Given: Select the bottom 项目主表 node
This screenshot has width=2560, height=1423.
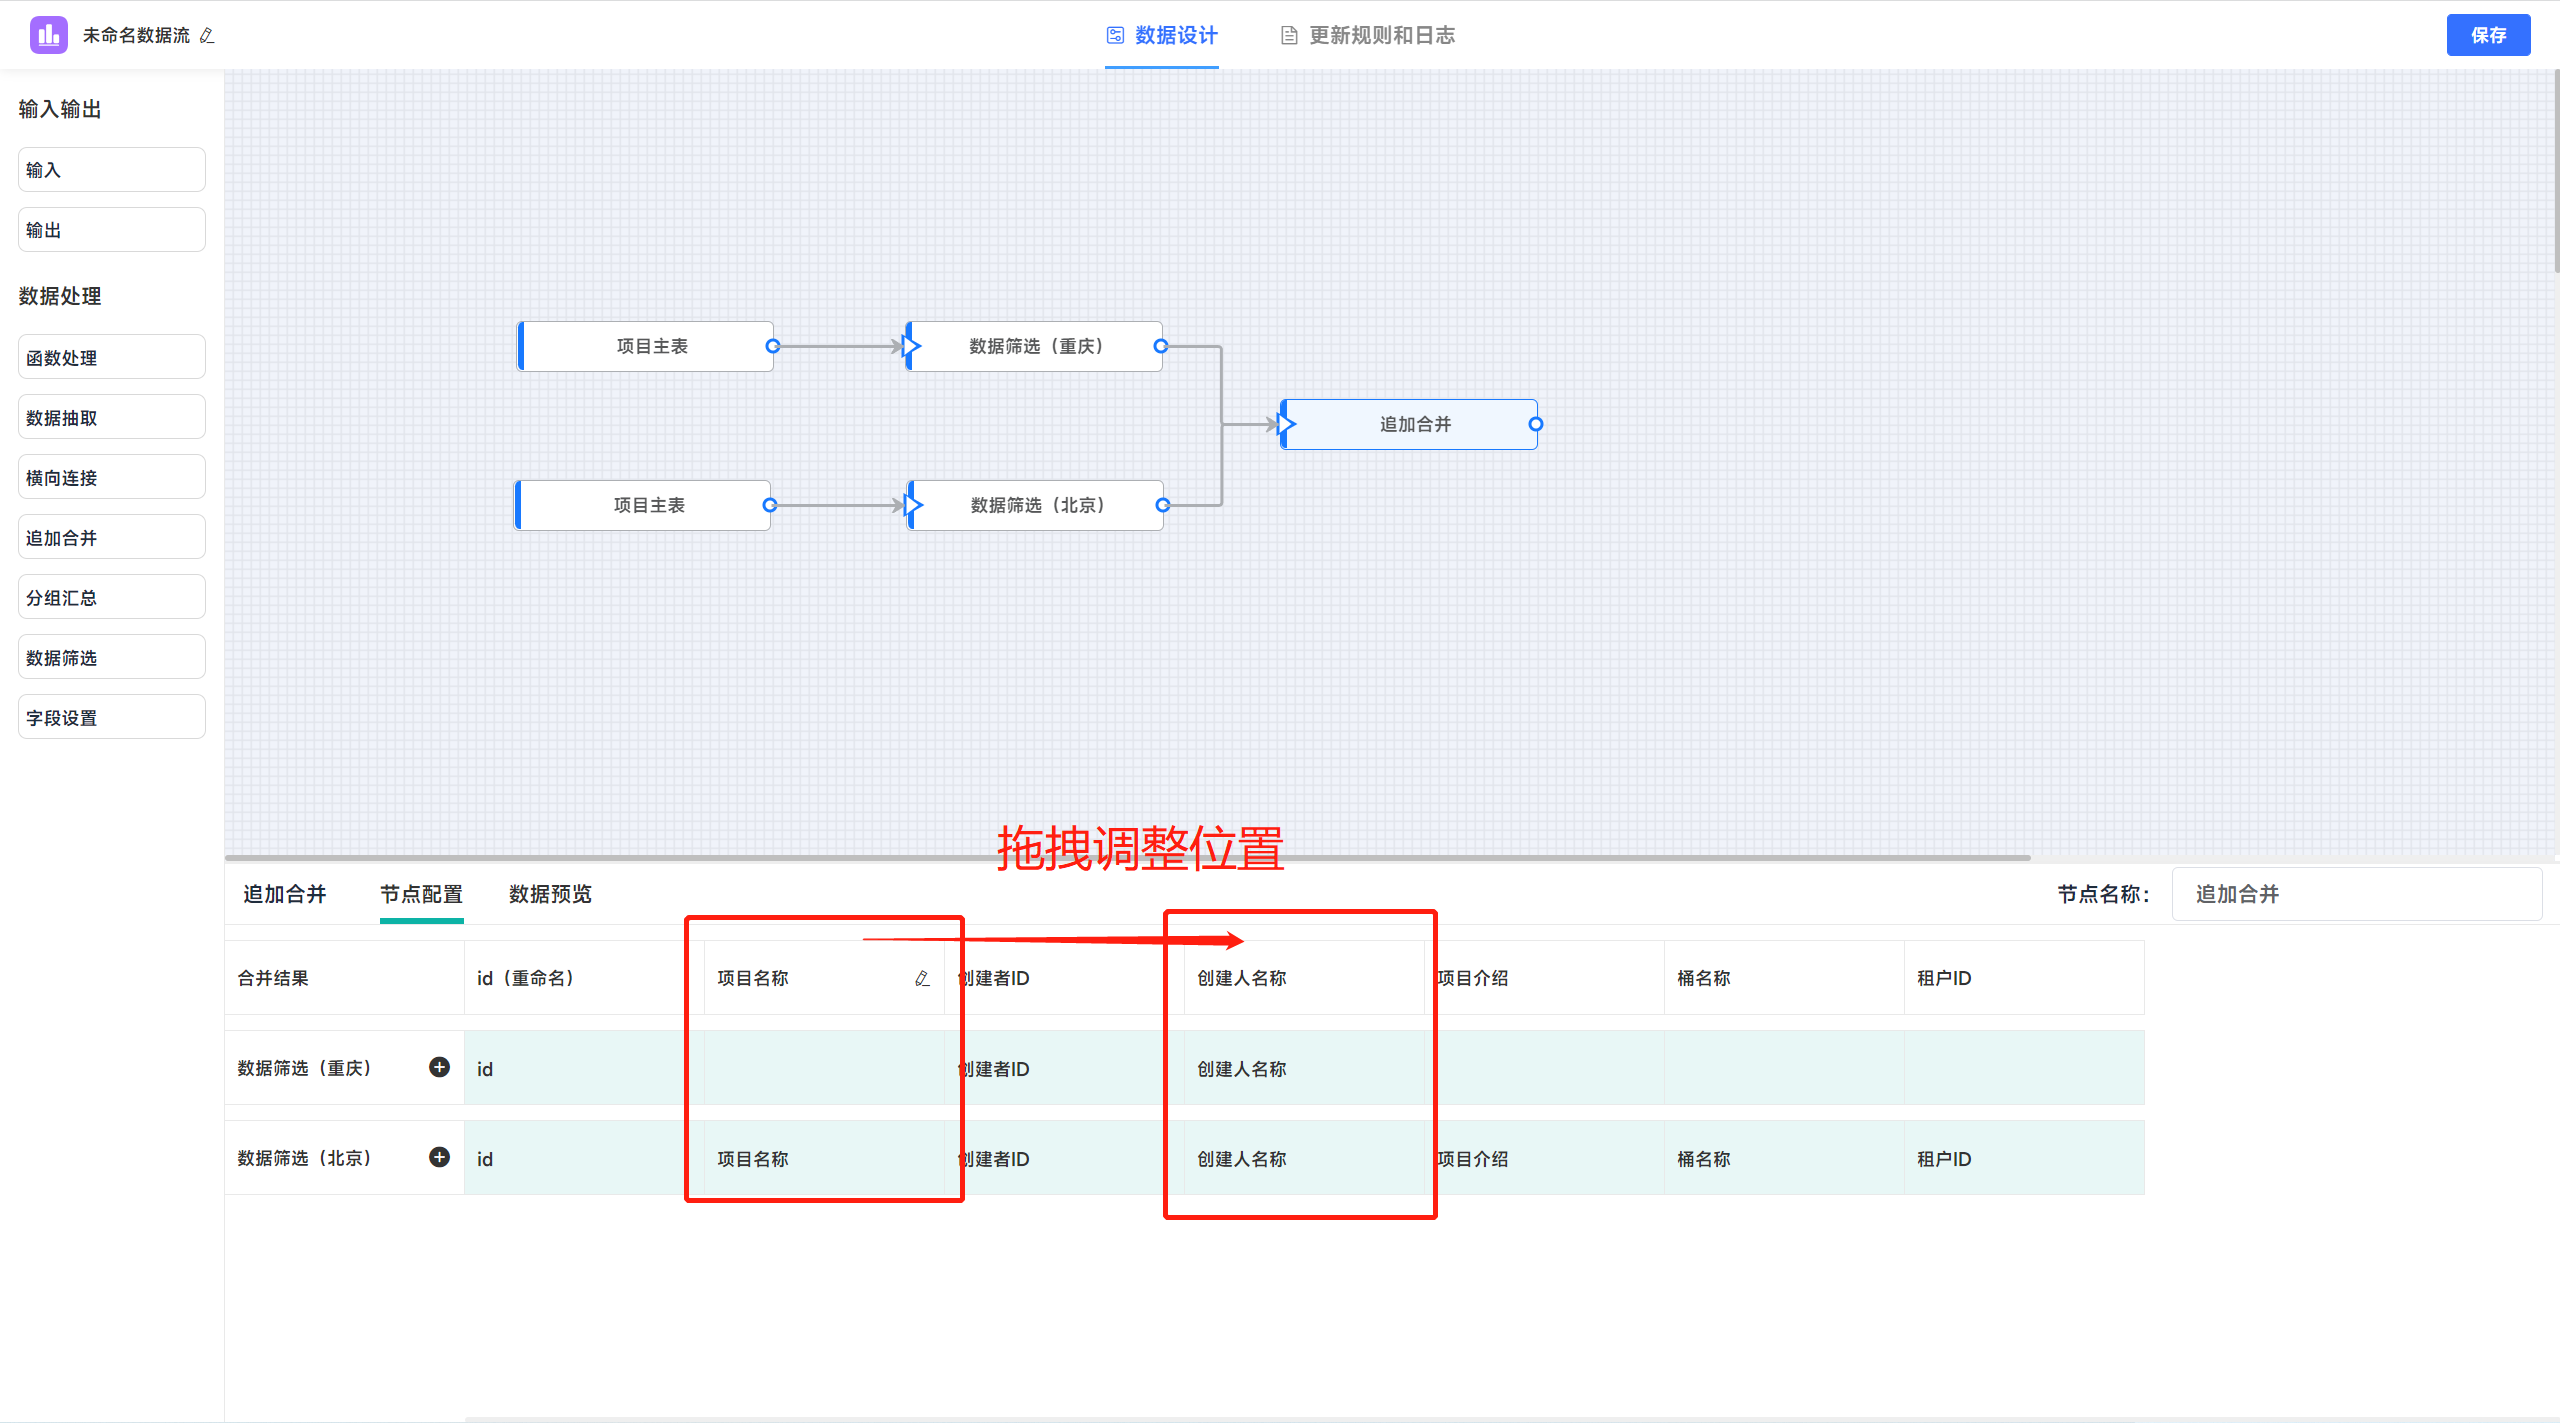Looking at the screenshot, I should click(643, 505).
